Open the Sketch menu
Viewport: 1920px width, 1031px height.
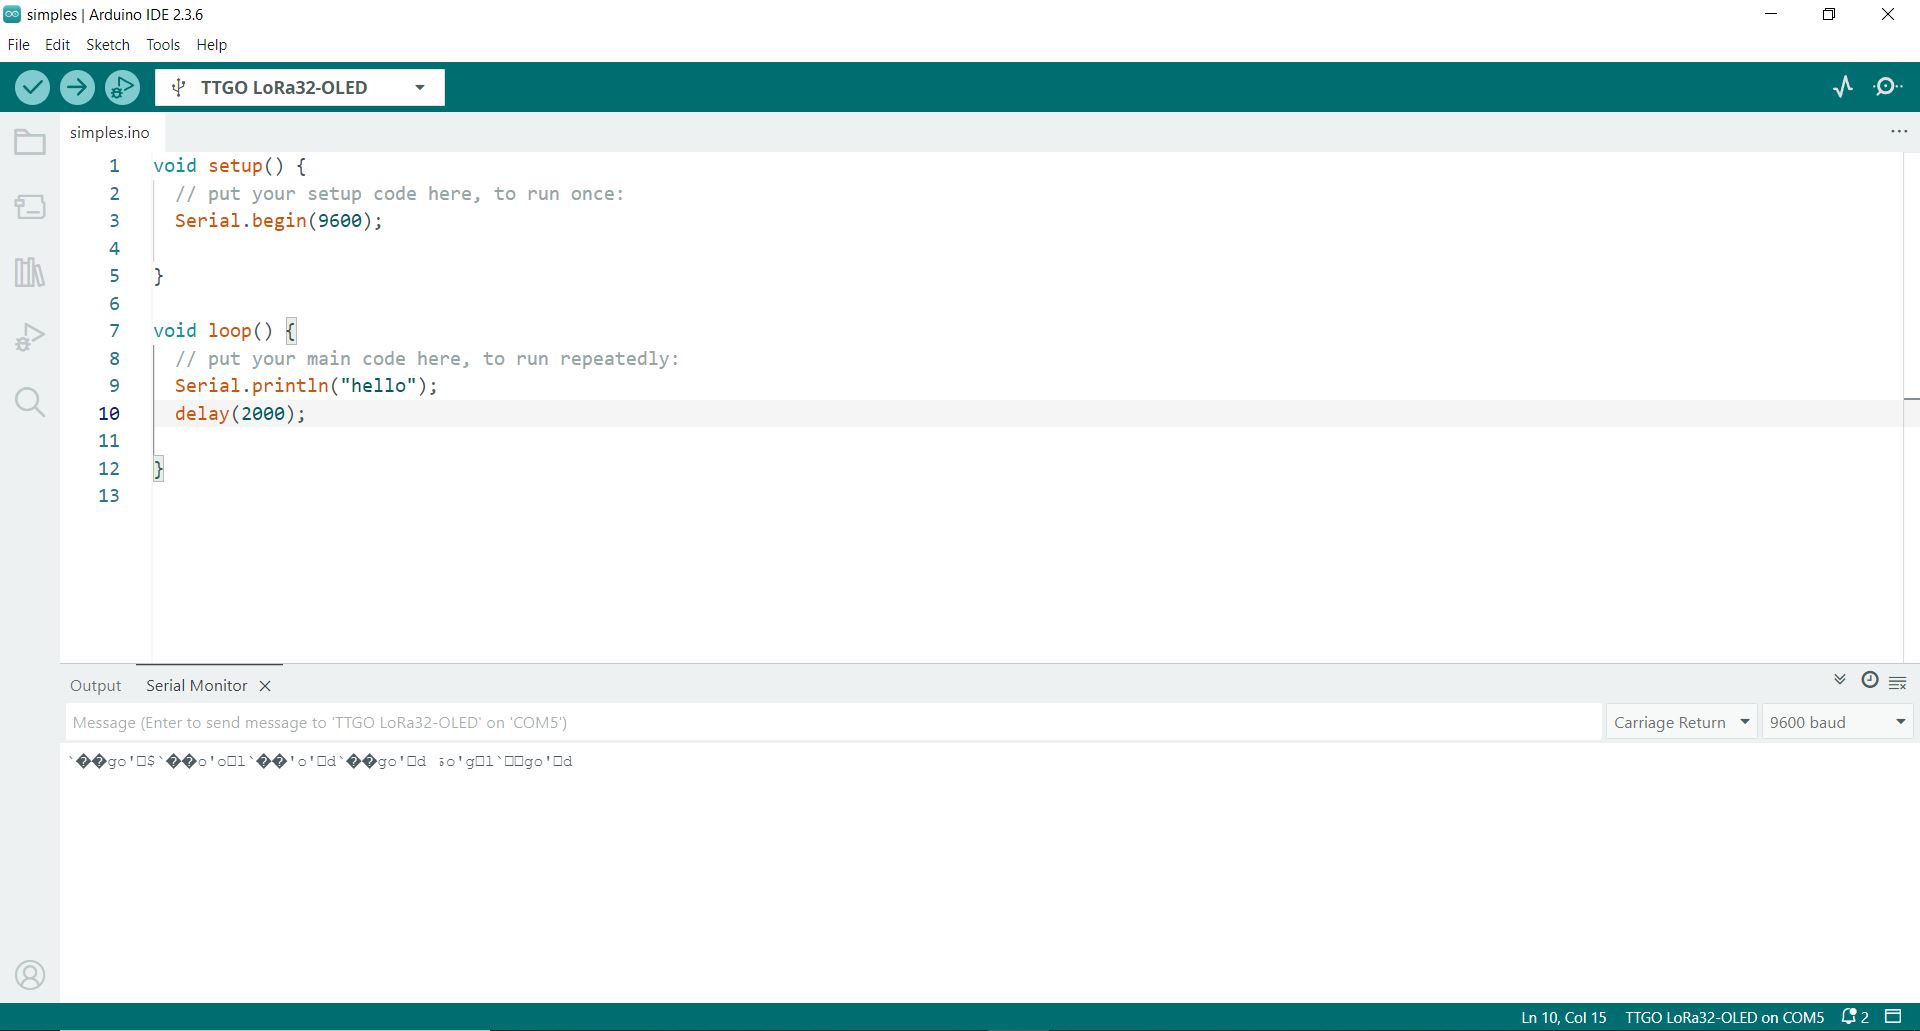click(108, 45)
